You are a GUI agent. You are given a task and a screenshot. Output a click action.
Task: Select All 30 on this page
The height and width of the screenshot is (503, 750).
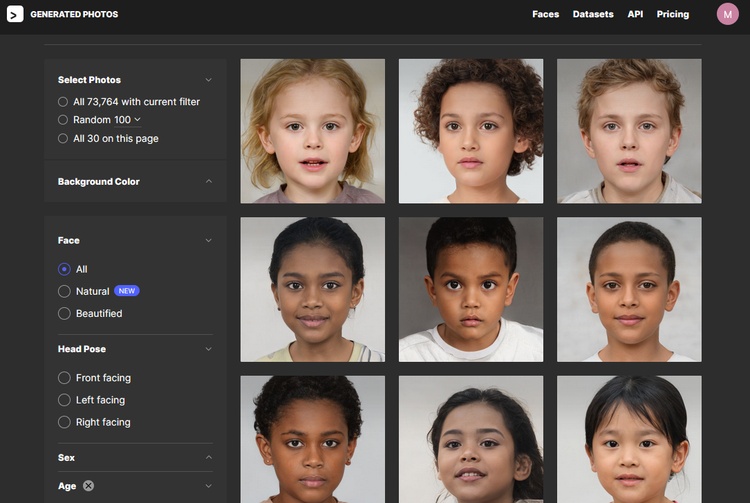[x=64, y=138]
